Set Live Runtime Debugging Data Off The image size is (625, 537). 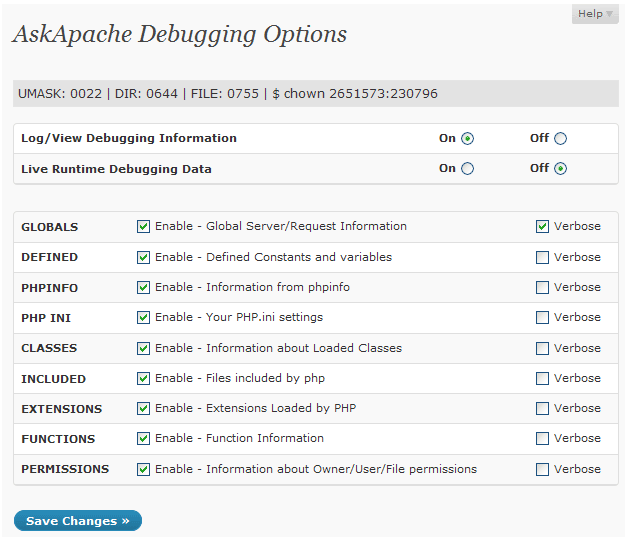tap(560, 169)
